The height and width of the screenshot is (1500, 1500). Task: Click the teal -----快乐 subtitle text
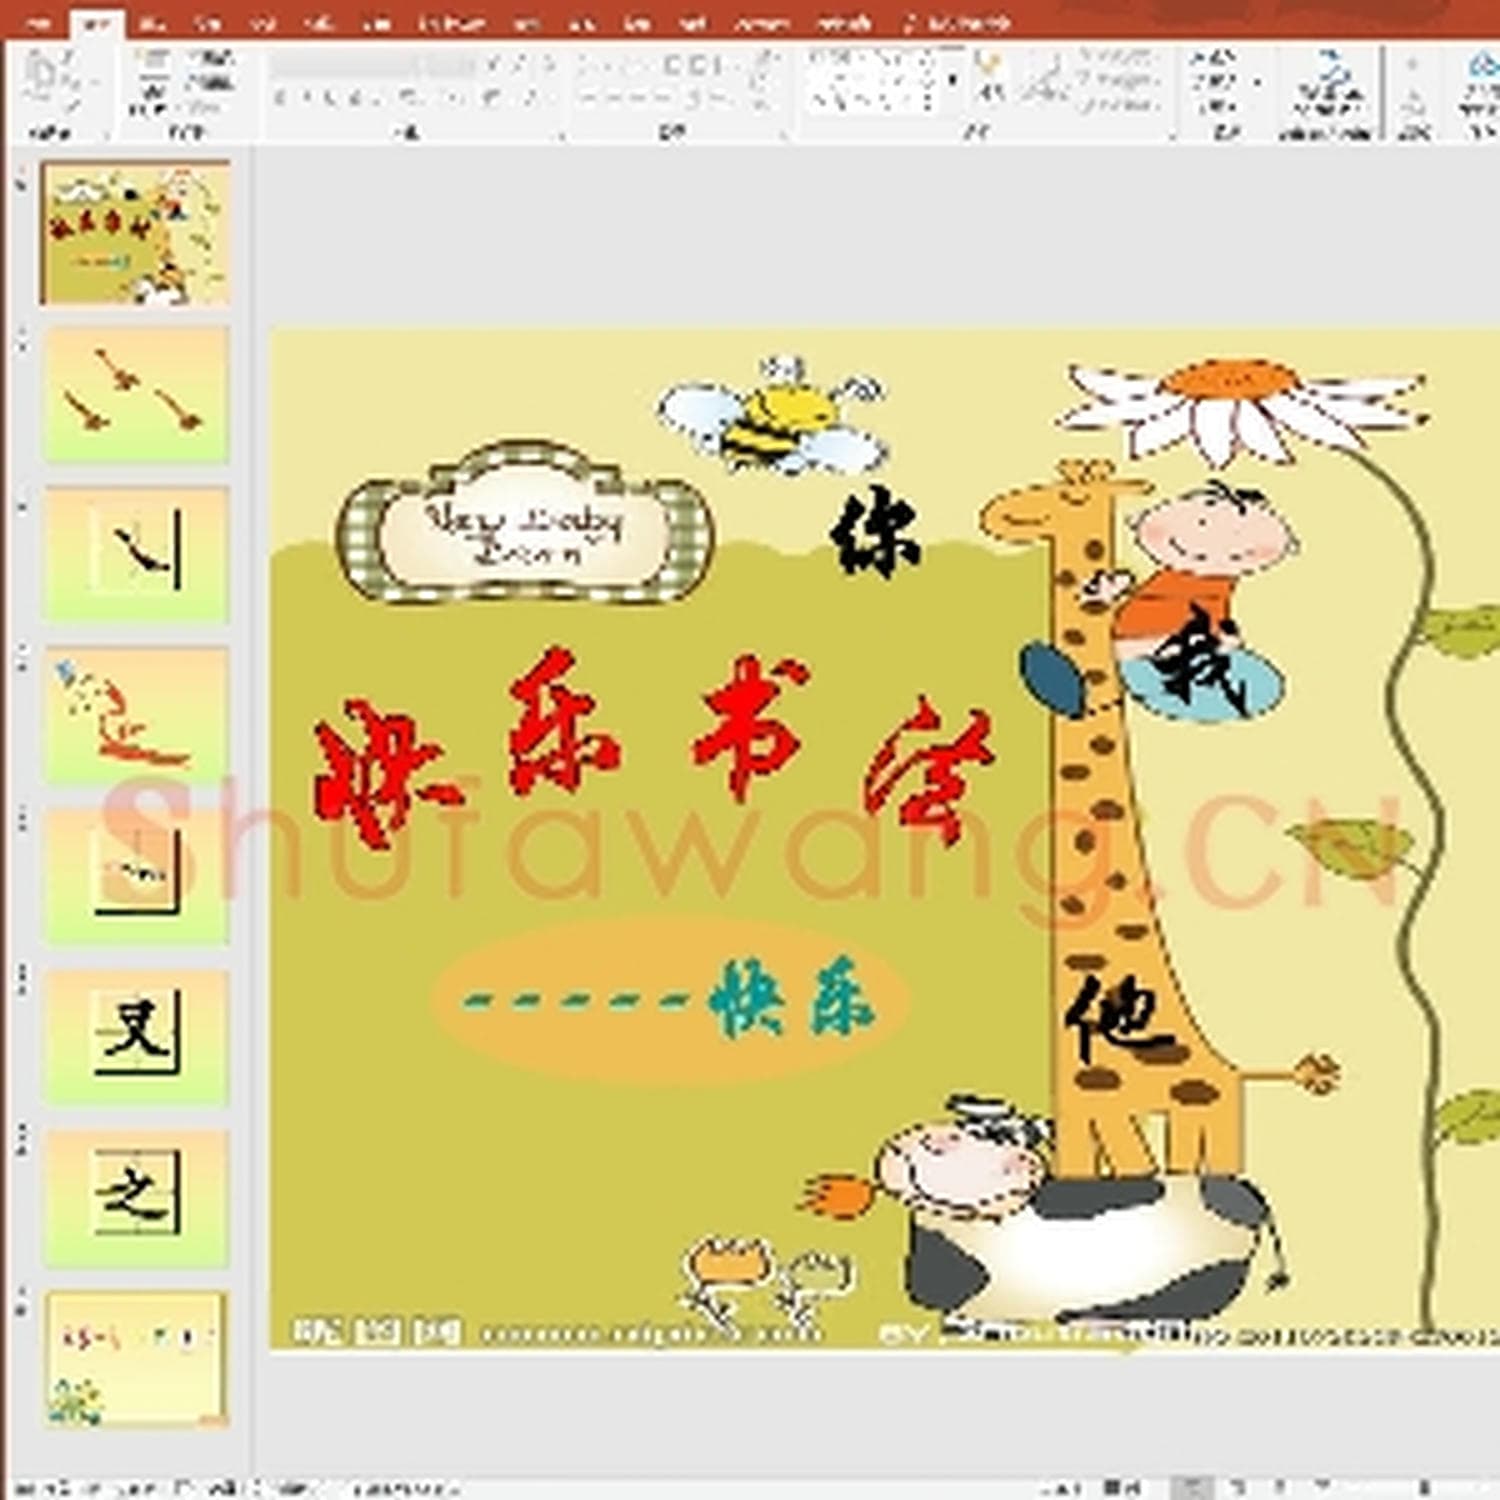[670, 1000]
